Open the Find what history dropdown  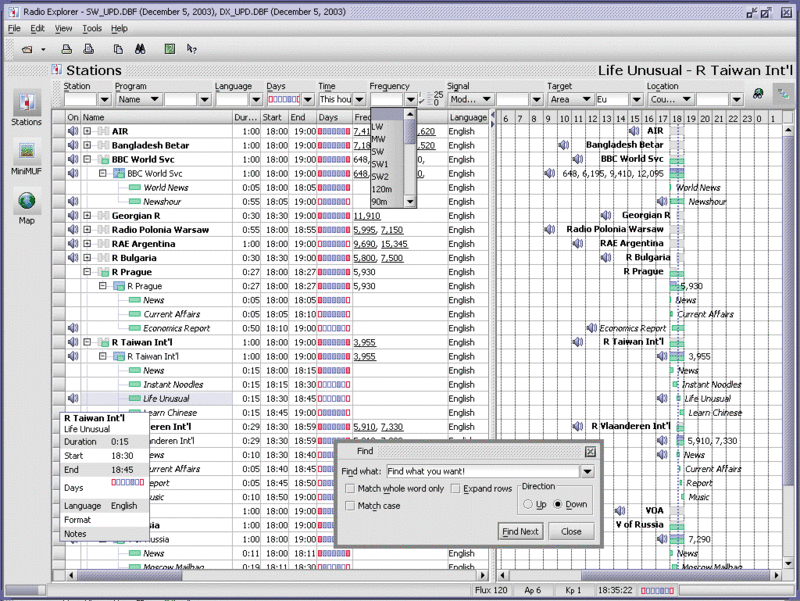click(x=587, y=471)
